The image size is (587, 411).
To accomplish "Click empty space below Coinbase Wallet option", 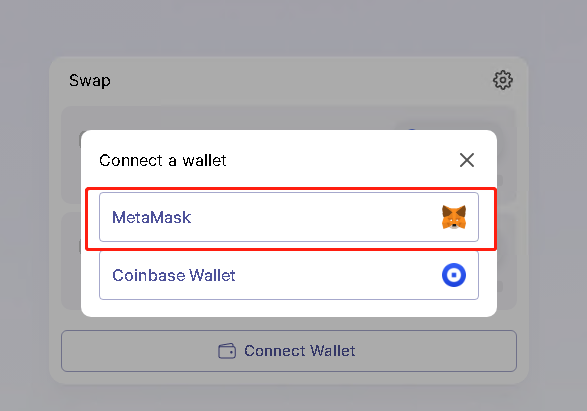I will pyautogui.click(x=289, y=308).
